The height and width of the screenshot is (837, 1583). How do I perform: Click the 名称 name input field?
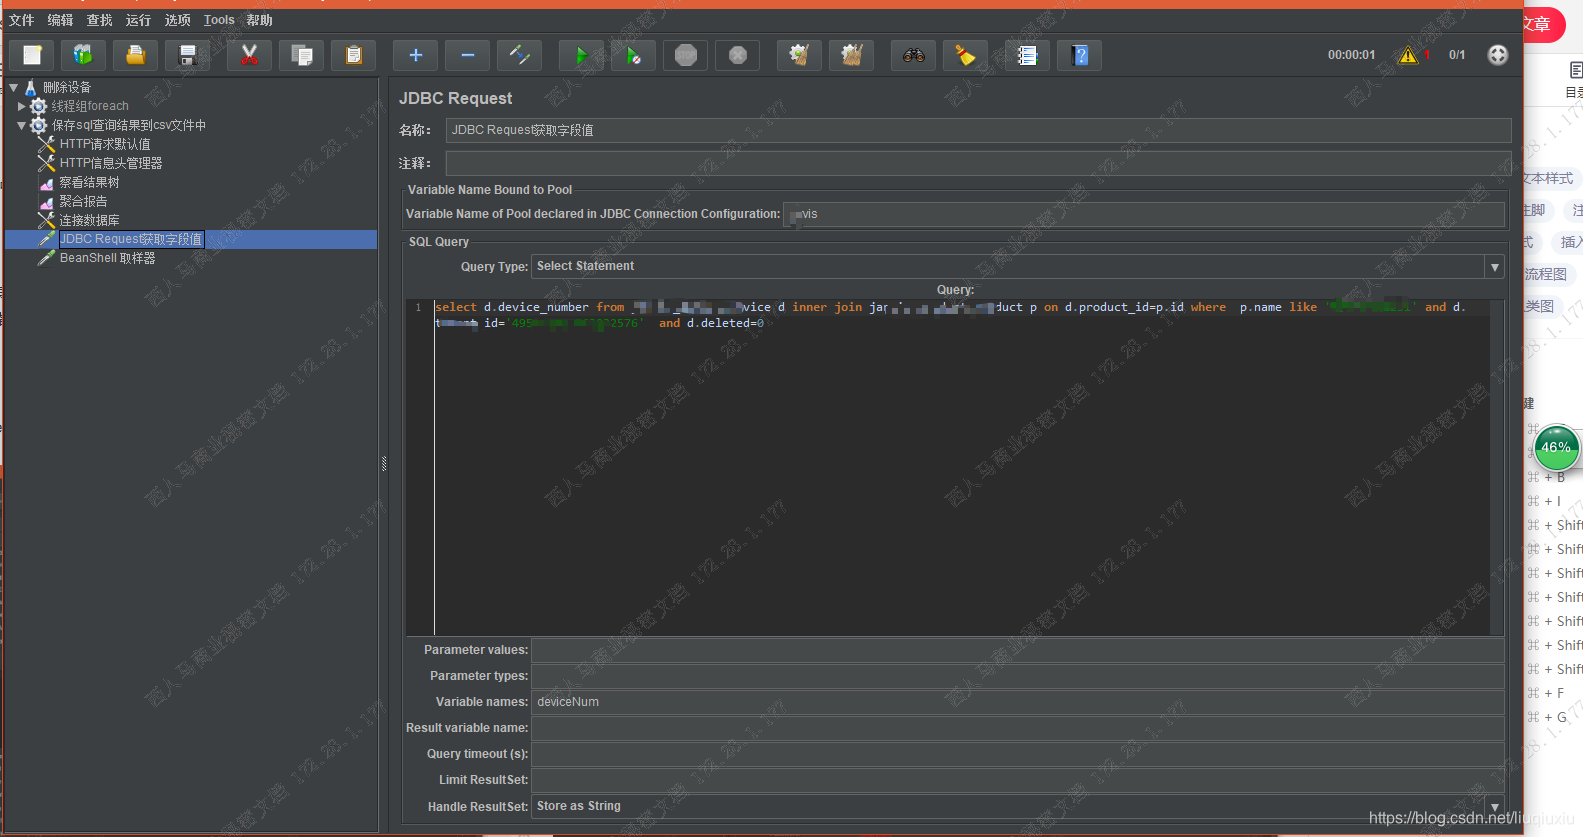click(978, 130)
